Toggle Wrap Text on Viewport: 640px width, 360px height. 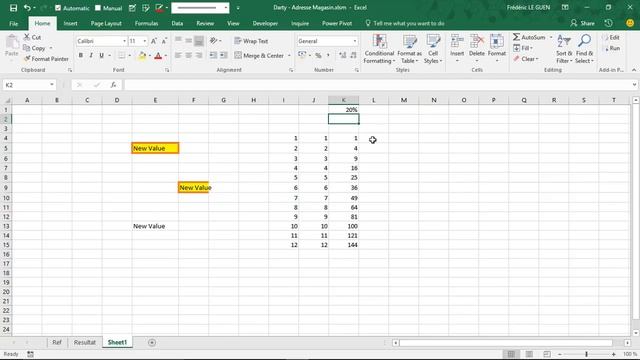coord(251,41)
